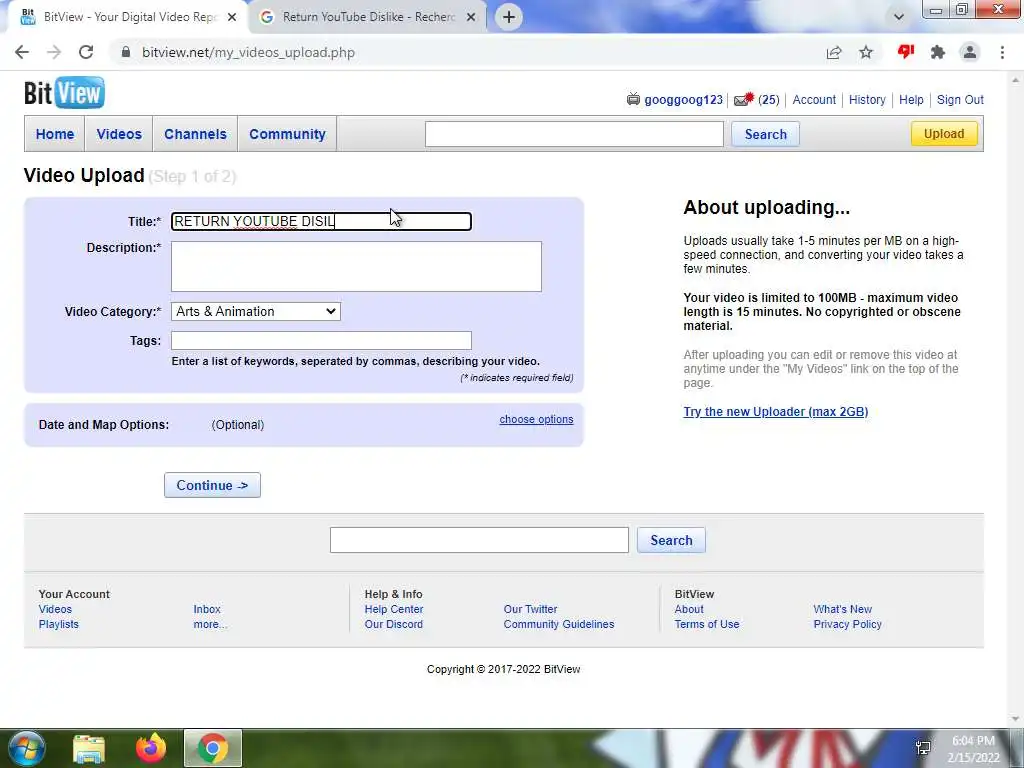Open footer more... link
The width and height of the screenshot is (1024, 768).
210,624
